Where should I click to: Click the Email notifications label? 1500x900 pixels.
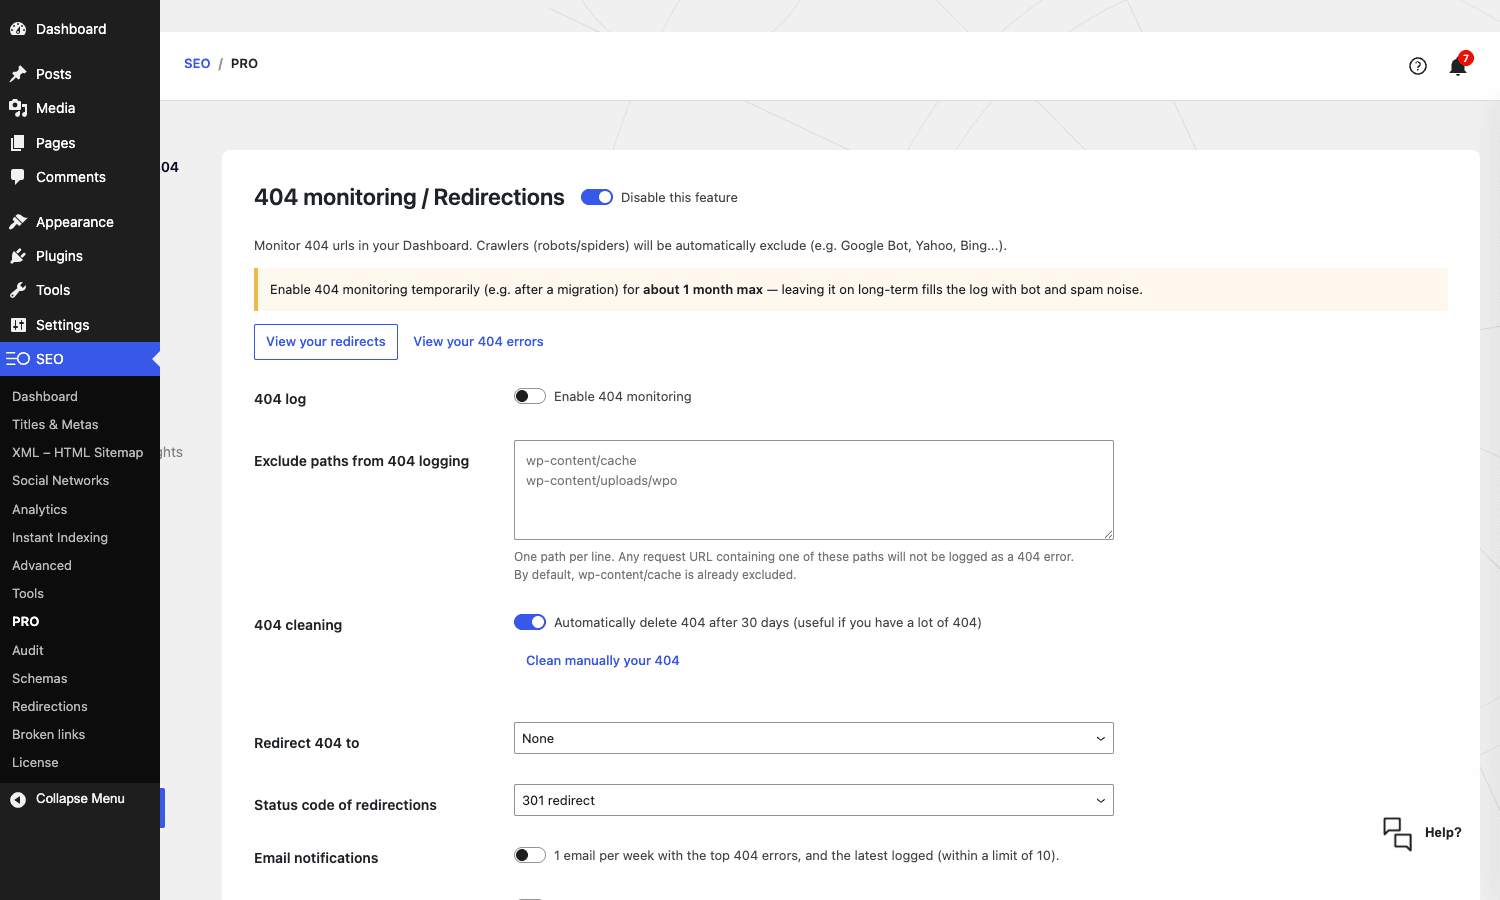tap(316, 859)
